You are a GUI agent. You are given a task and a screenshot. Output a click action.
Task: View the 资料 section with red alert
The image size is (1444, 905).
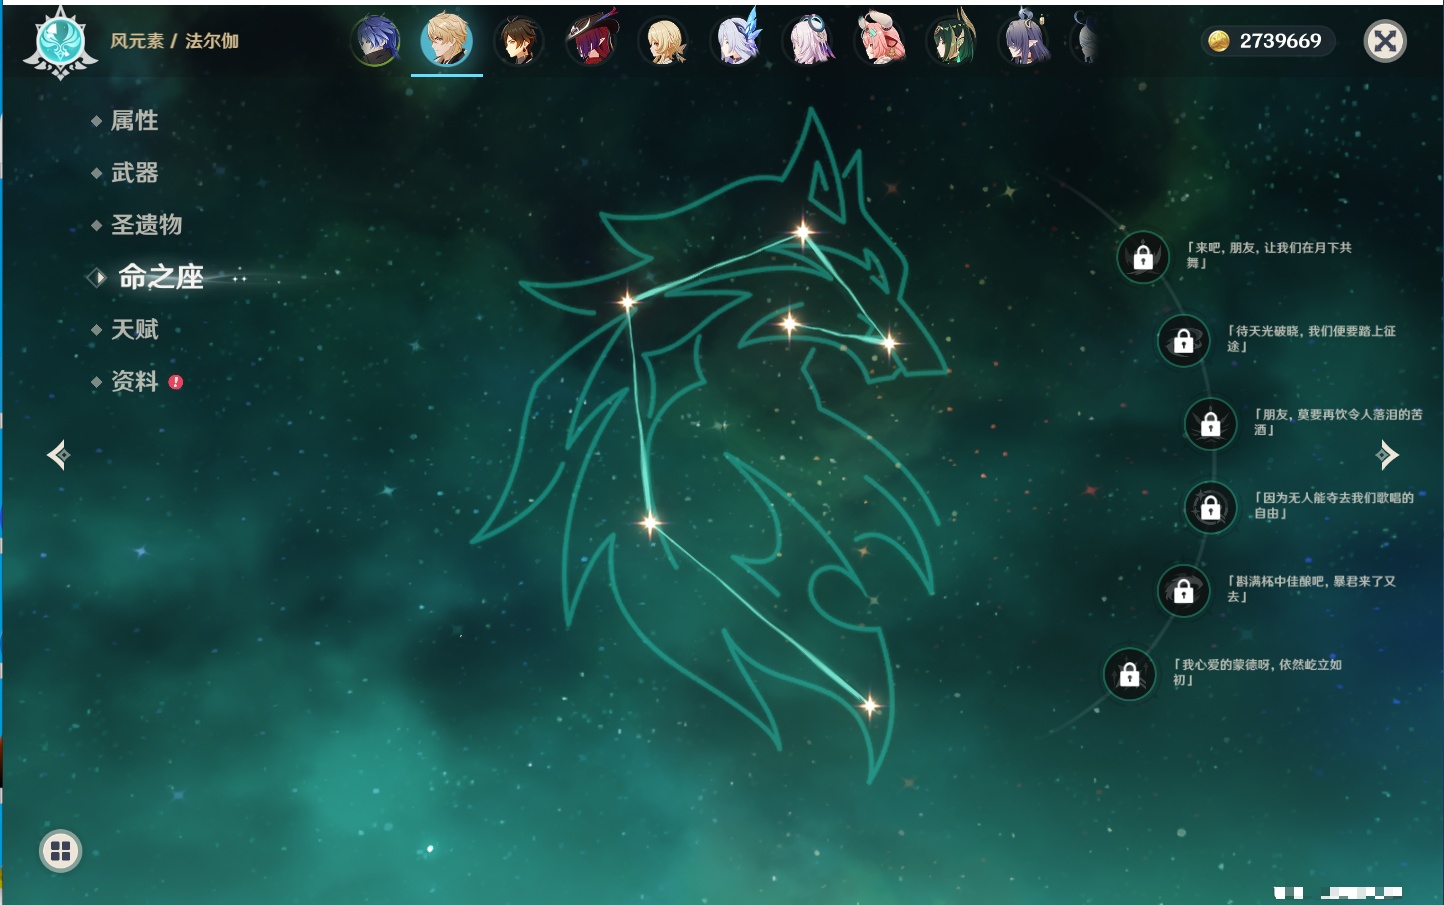point(134,382)
